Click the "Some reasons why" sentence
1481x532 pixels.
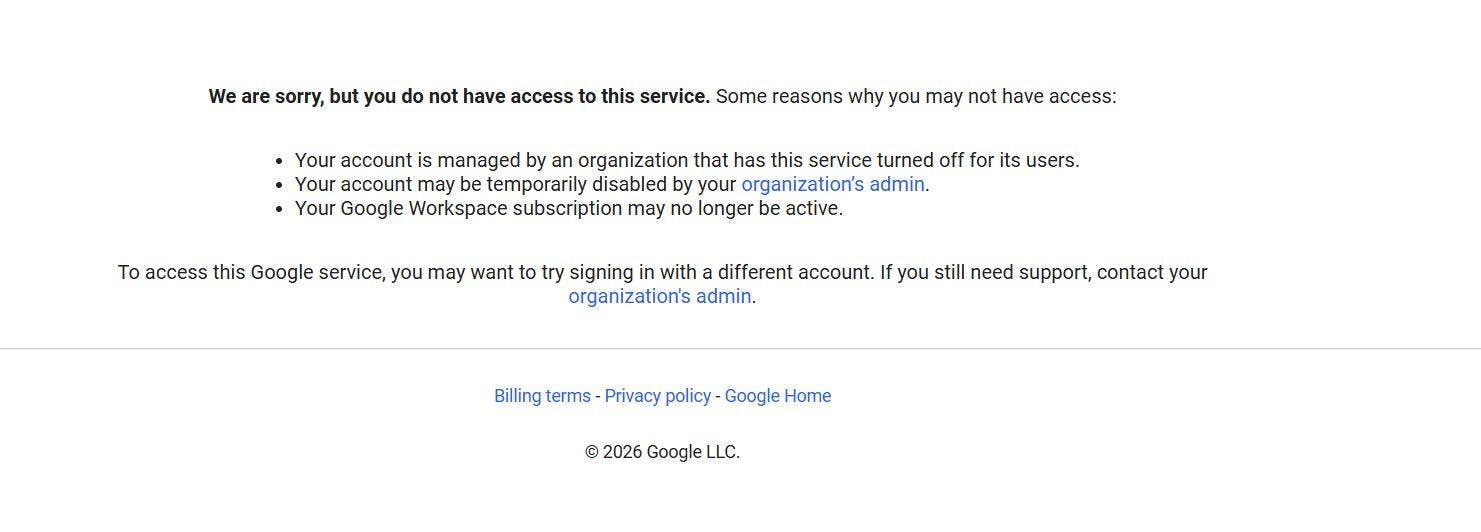point(915,97)
